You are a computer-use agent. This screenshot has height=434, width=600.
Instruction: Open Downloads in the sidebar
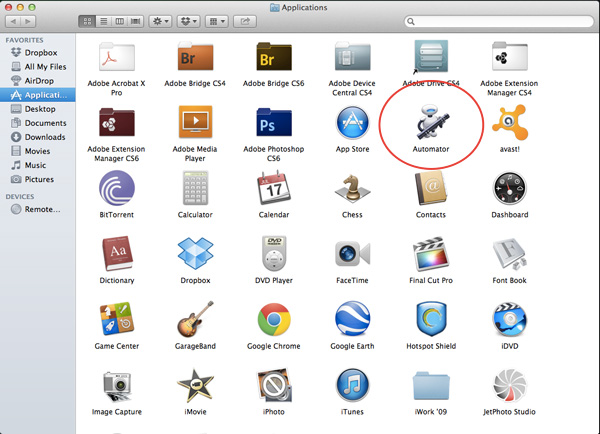pyautogui.click(x=38, y=137)
